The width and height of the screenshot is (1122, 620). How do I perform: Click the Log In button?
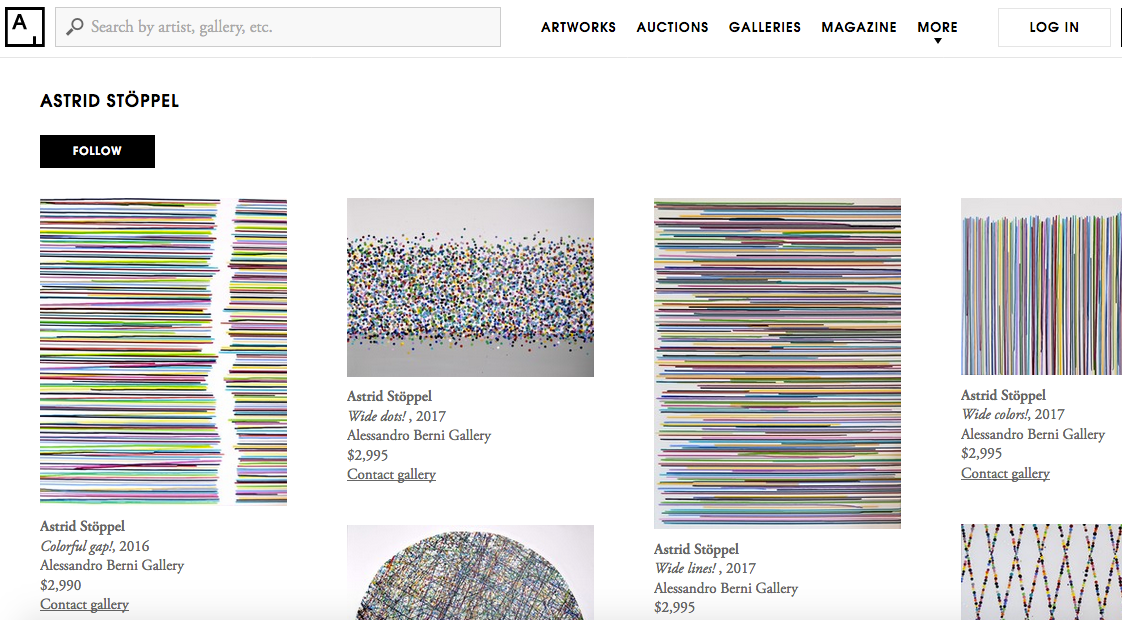tap(1054, 27)
